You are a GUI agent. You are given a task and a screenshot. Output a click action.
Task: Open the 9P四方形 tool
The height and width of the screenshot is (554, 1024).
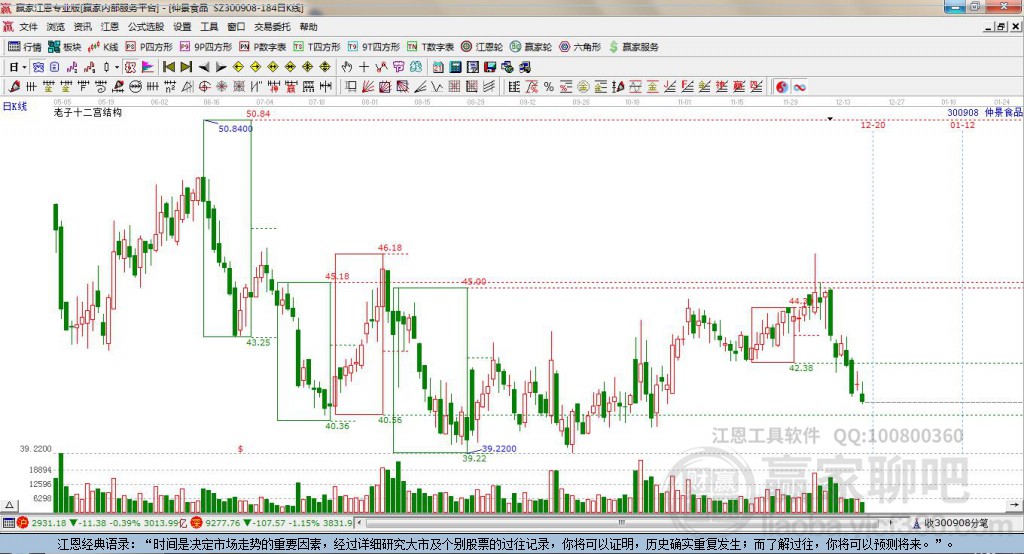[x=206, y=47]
